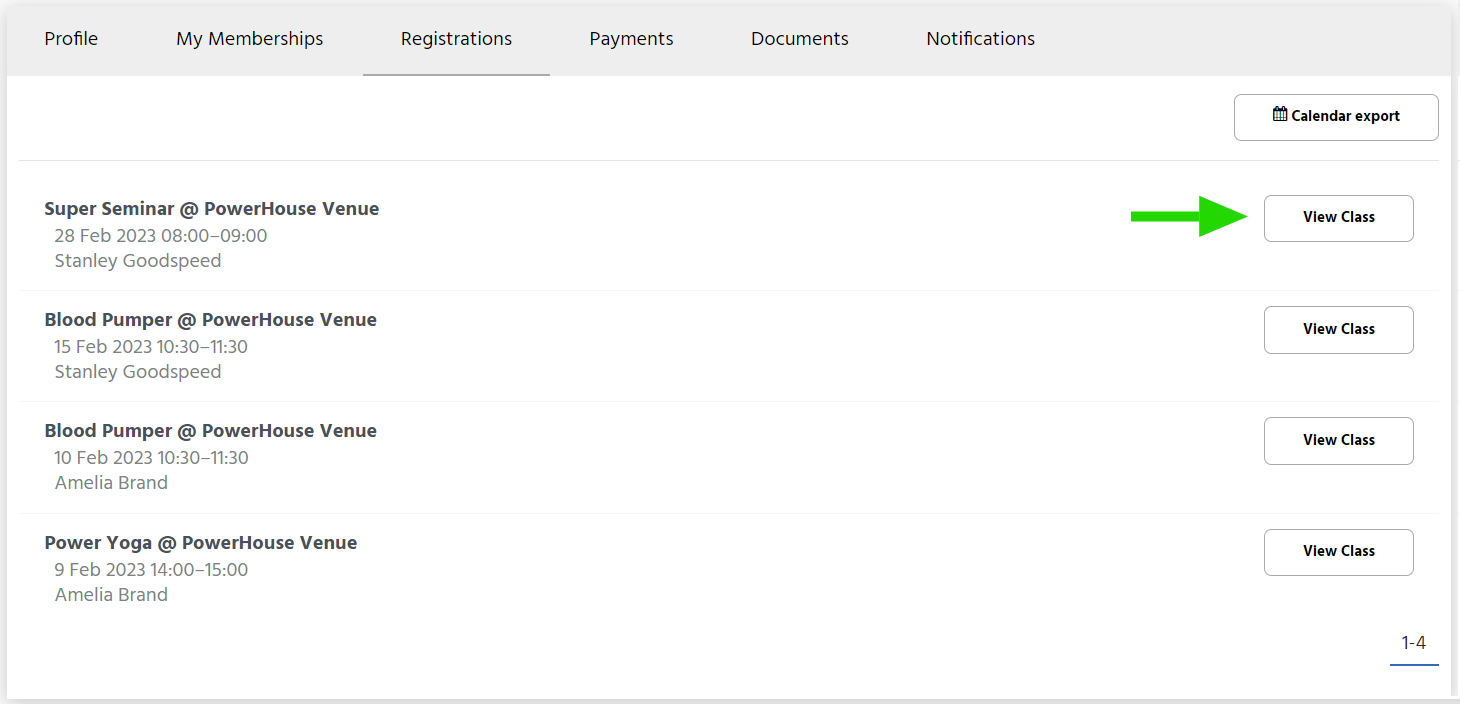Click Blood Pumper title with Amelia Brand

coord(211,431)
